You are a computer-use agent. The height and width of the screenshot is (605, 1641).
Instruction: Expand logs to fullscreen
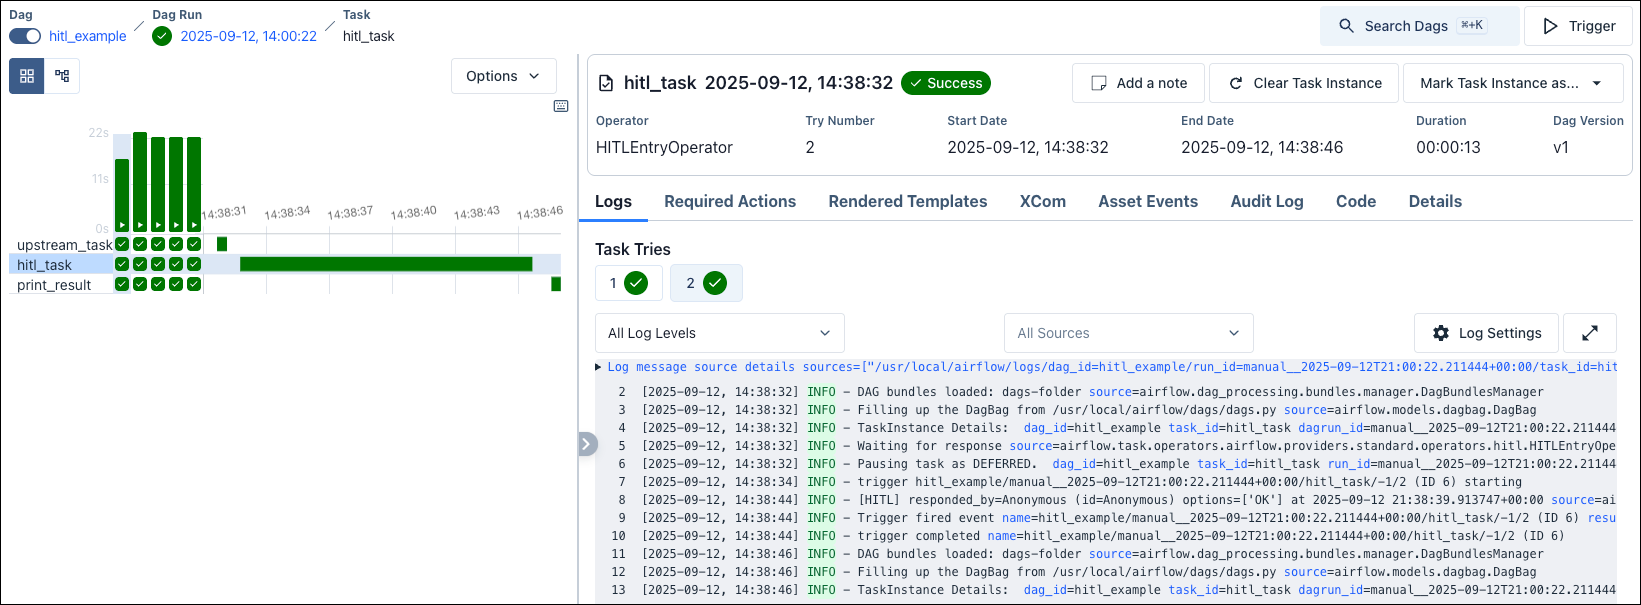1590,333
